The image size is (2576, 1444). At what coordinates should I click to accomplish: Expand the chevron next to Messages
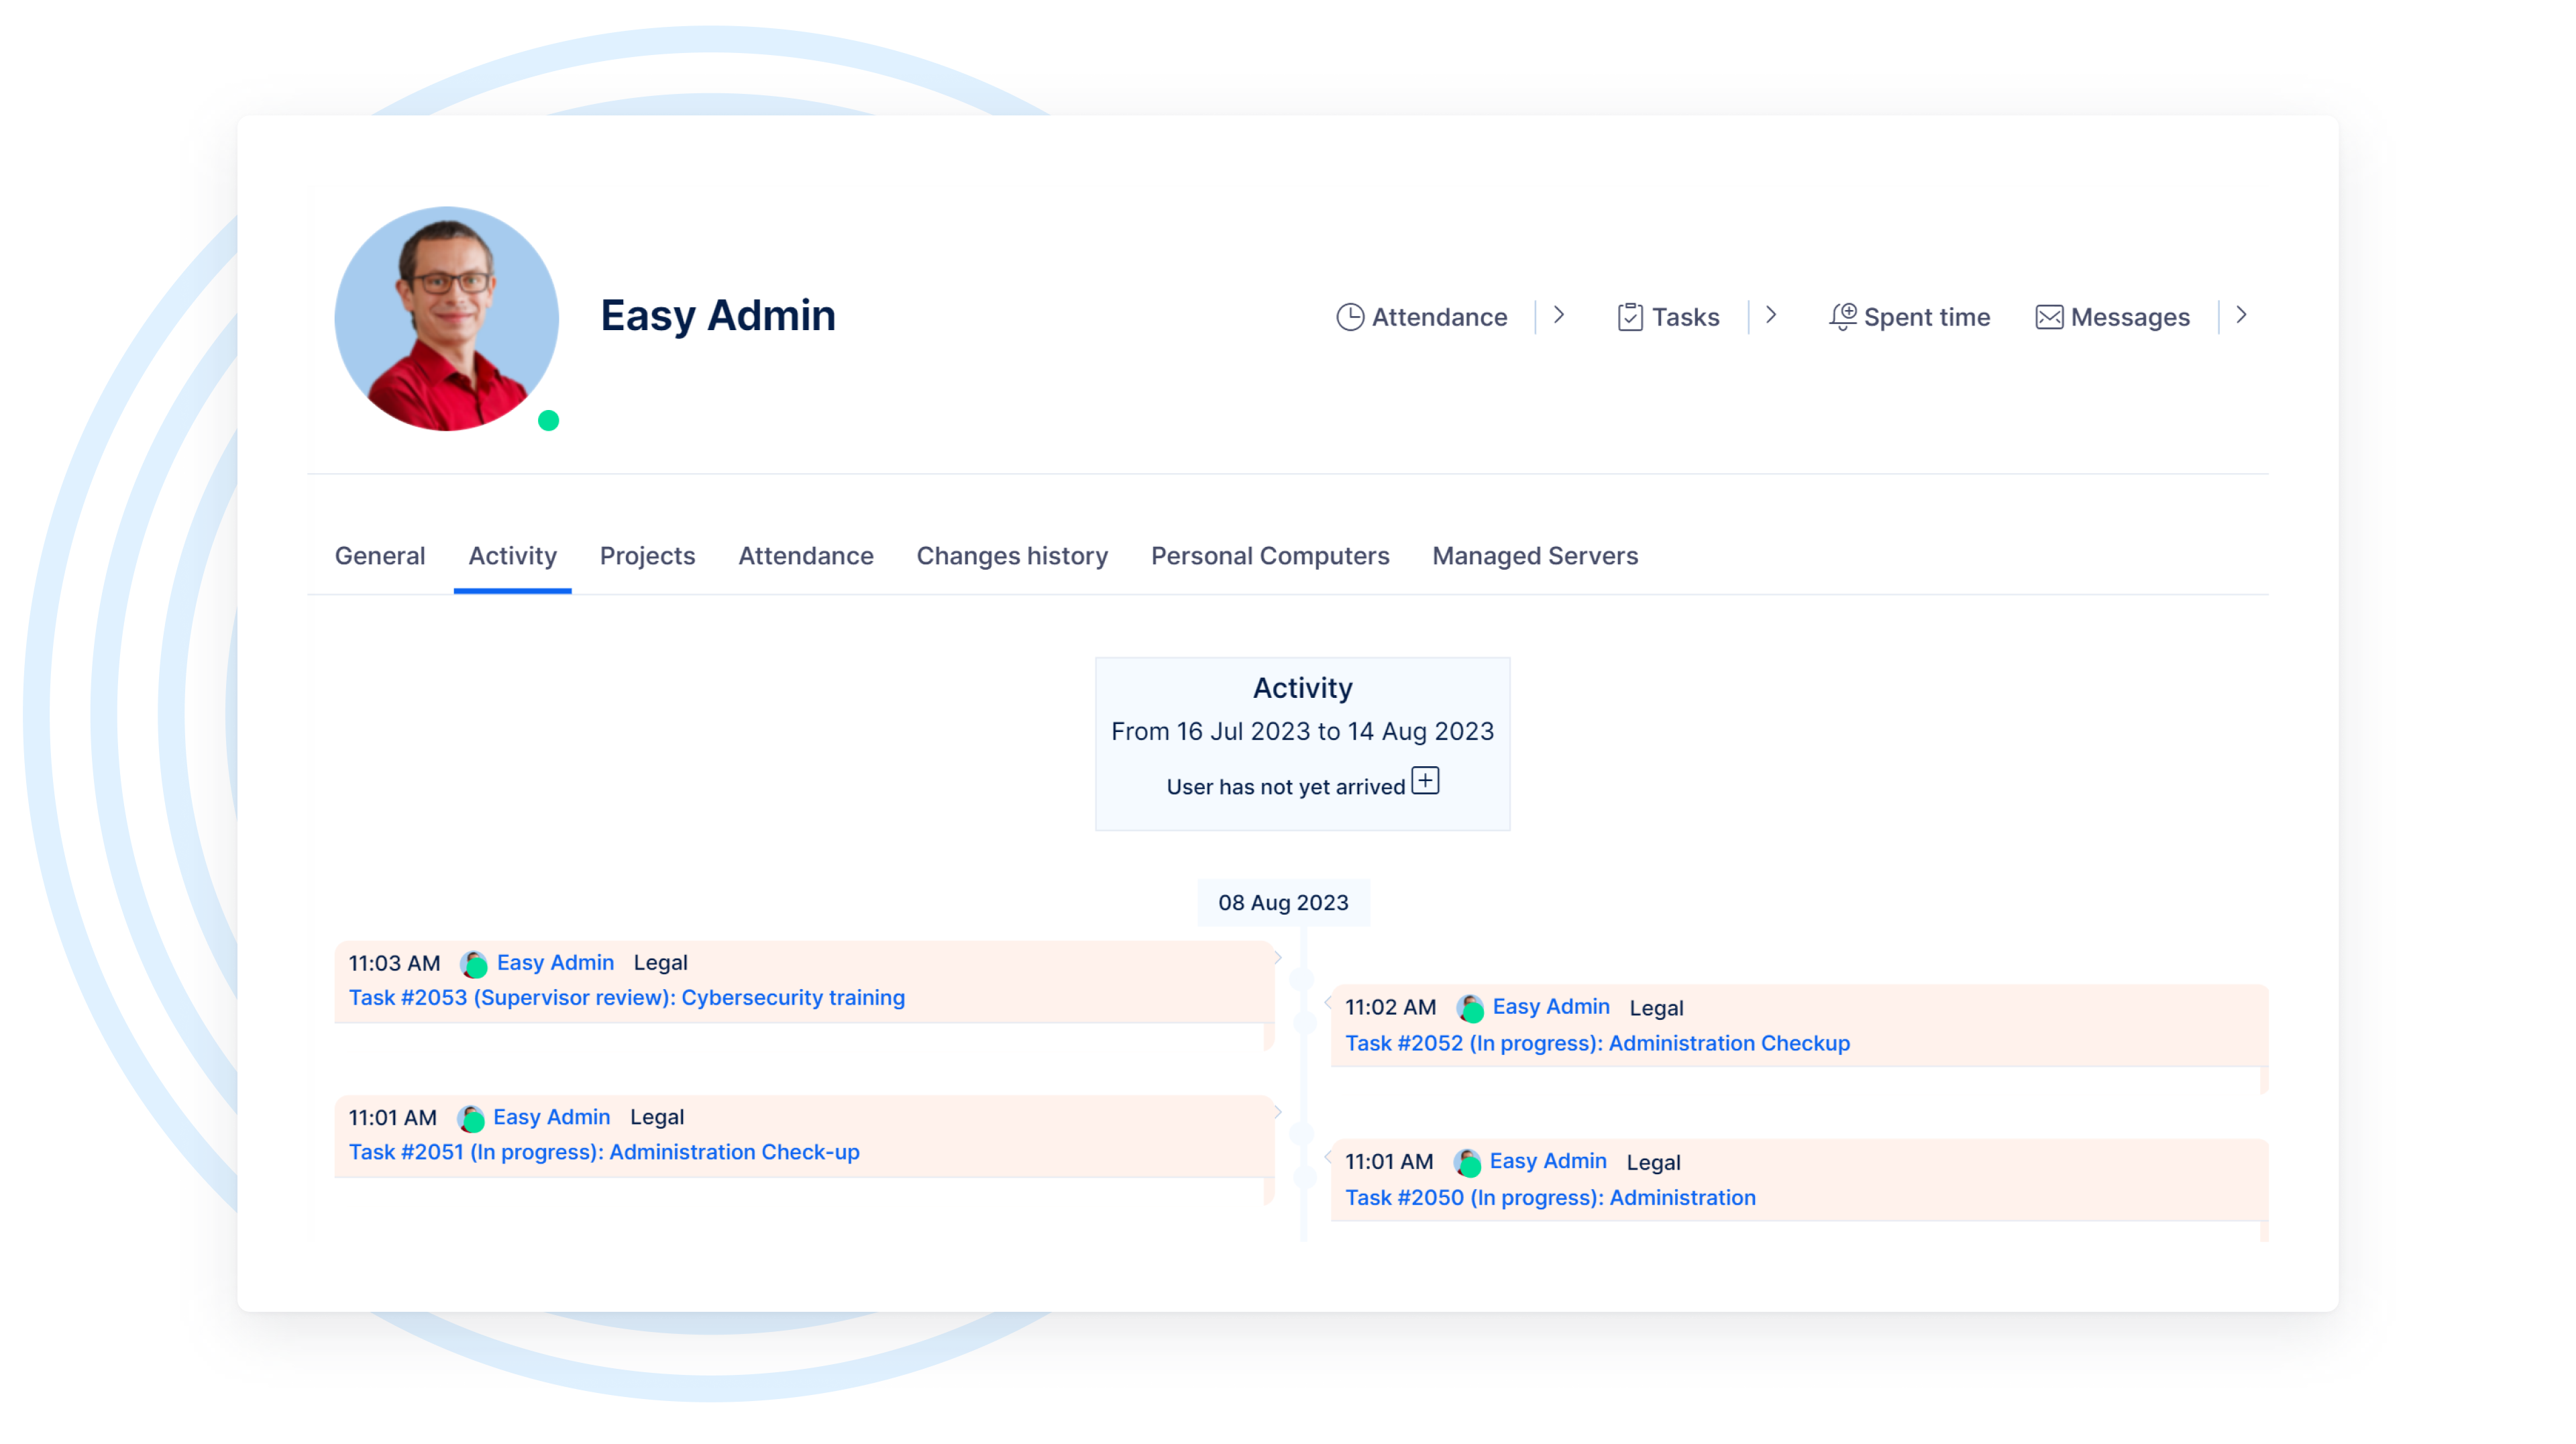click(2241, 316)
